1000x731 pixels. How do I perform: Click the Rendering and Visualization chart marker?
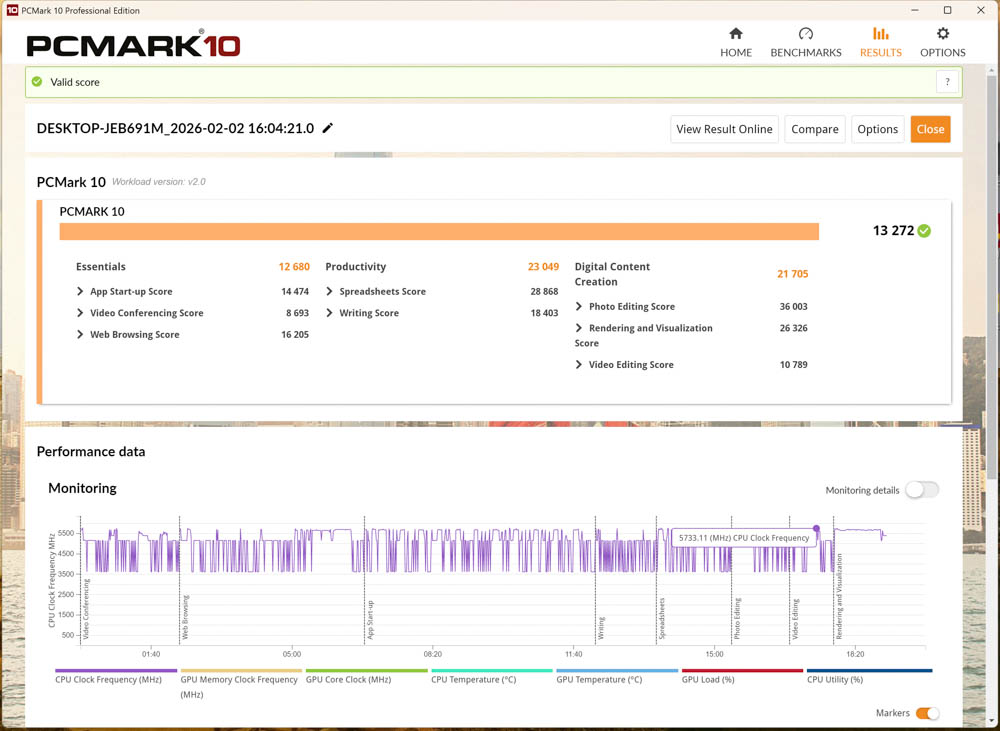pos(838,595)
